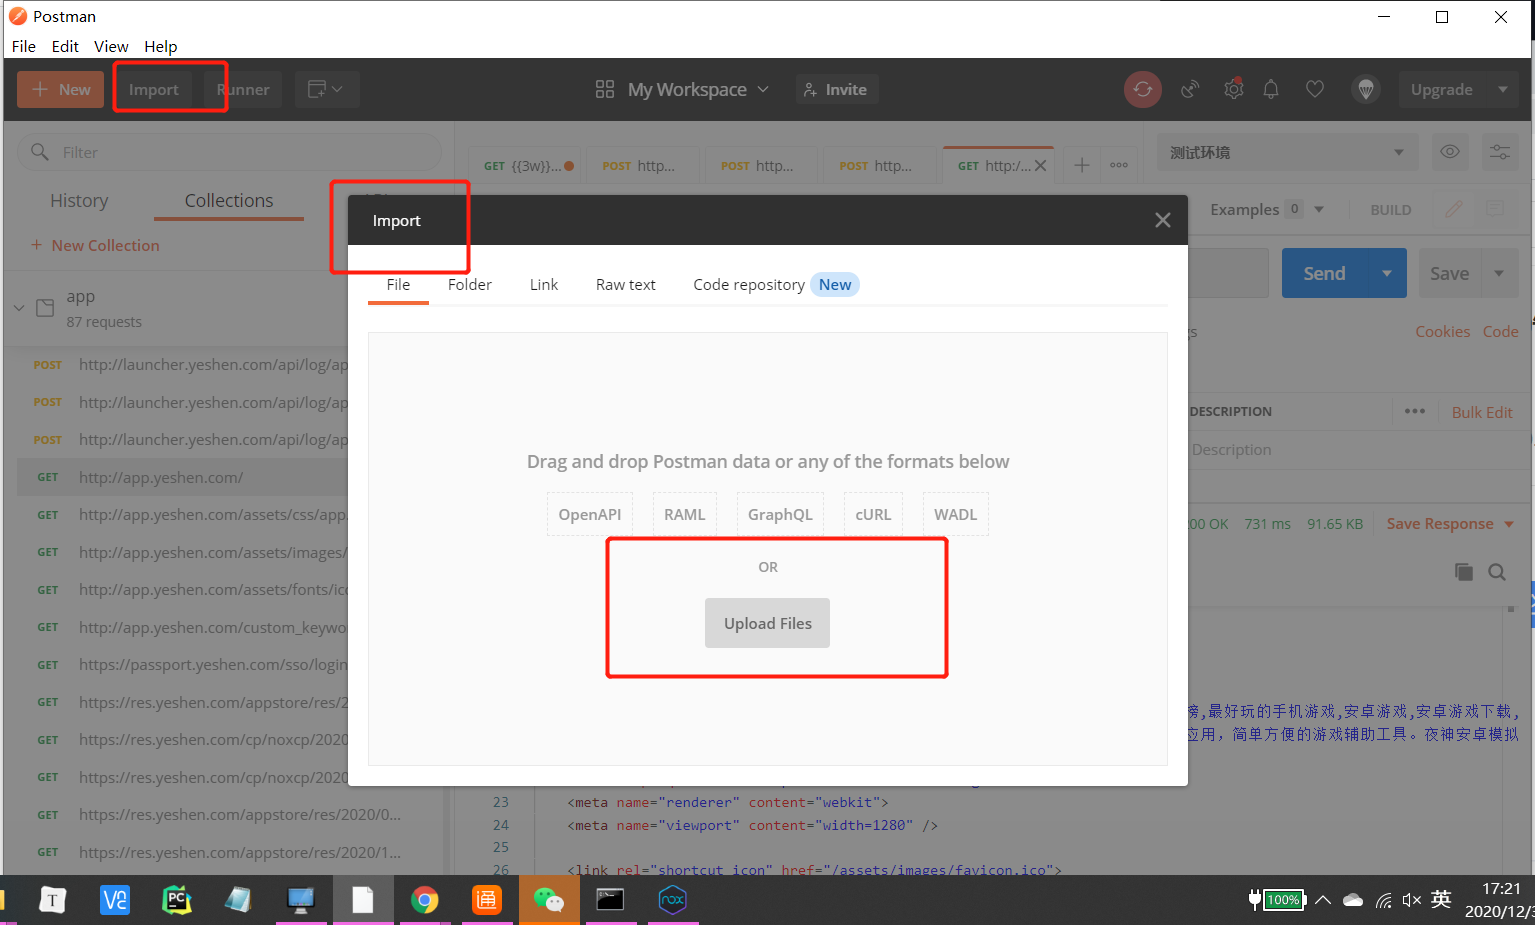Image resolution: width=1535 pixels, height=925 pixels.
Task: Focus the Filter search field
Action: (229, 152)
